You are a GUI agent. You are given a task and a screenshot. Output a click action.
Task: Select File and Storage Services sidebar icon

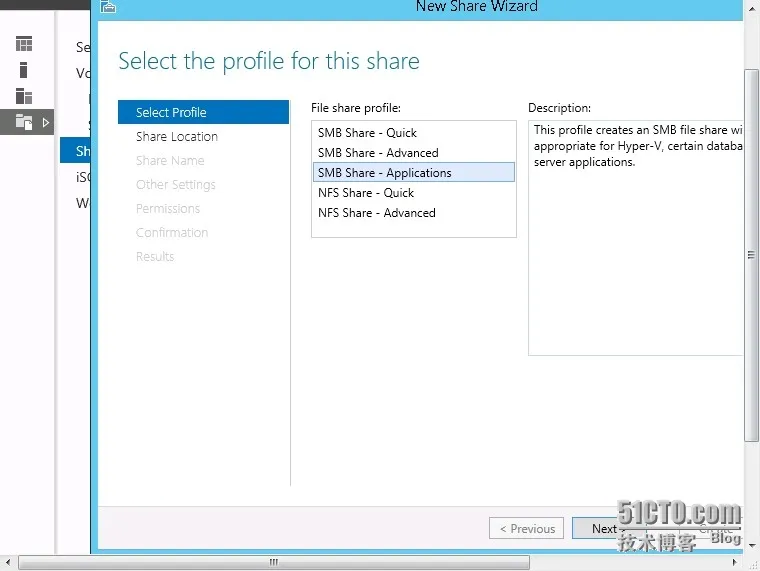pos(24,122)
